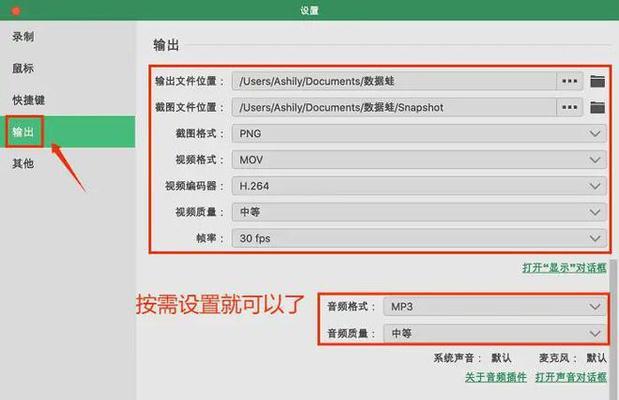Click the 系统声音 默认 value
Image resolution: width=619 pixels, height=400 pixels.
pos(501,358)
